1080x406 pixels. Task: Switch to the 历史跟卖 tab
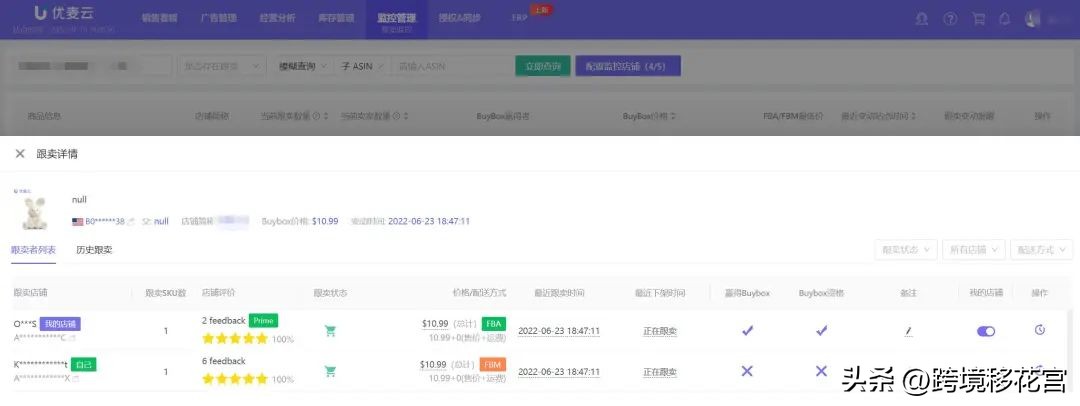coord(94,250)
